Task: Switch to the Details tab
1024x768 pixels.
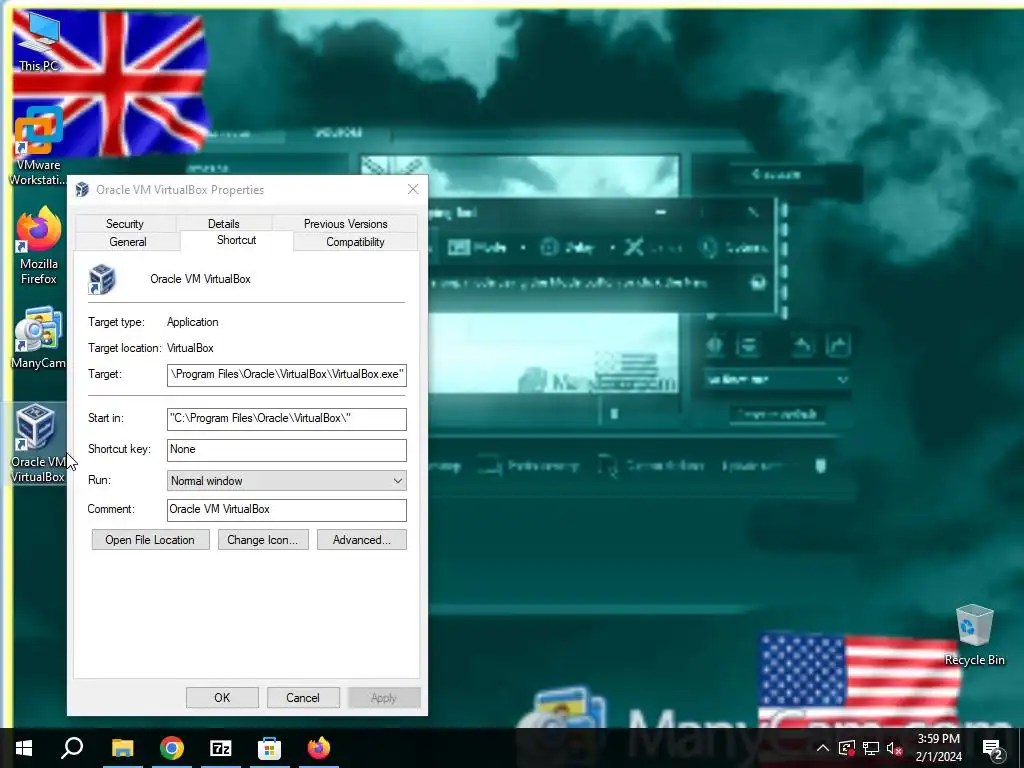Action: coord(223,223)
